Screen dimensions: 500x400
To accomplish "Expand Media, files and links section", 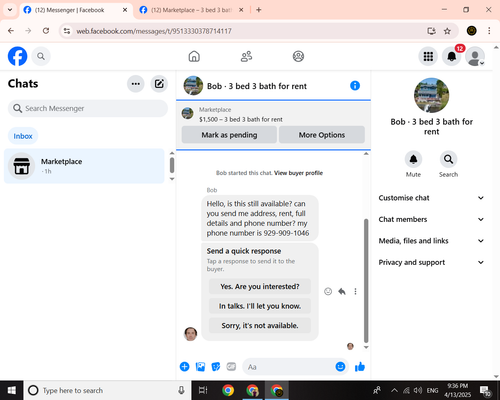I will 431,241.
